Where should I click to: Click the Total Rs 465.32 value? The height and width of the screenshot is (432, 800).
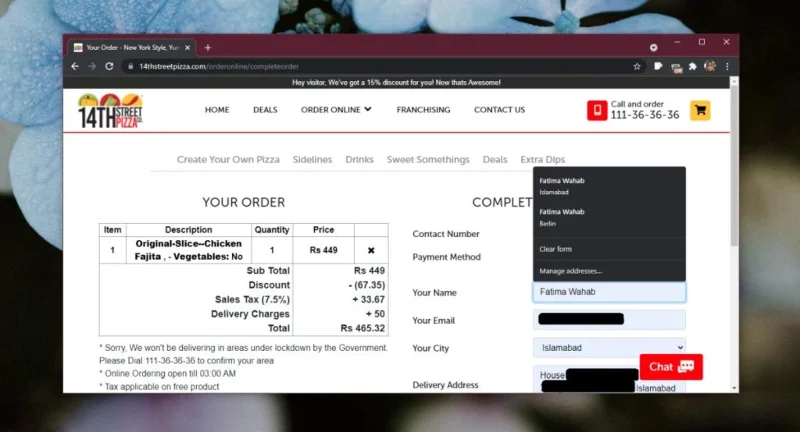coord(362,328)
